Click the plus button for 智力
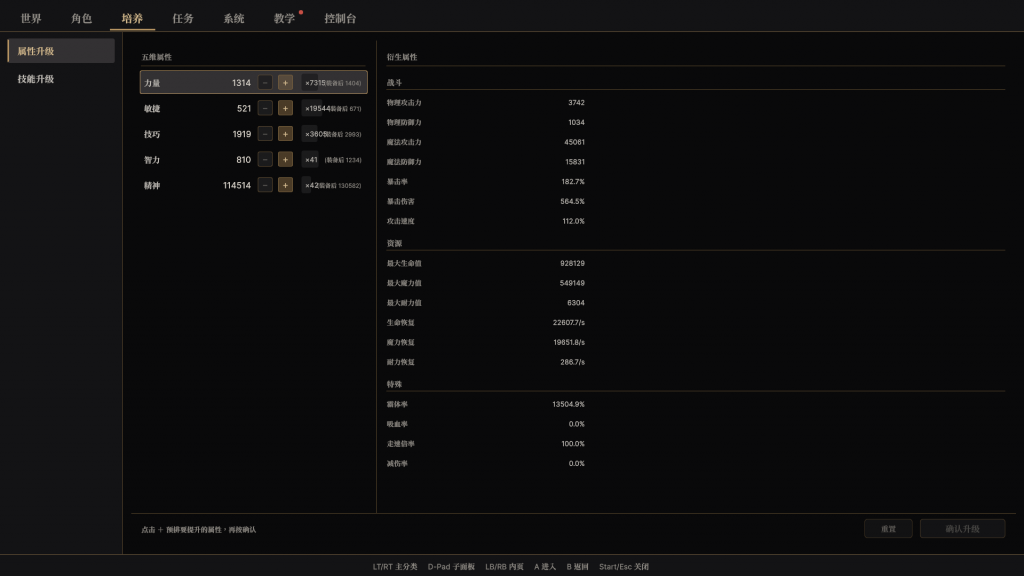 click(x=285, y=159)
